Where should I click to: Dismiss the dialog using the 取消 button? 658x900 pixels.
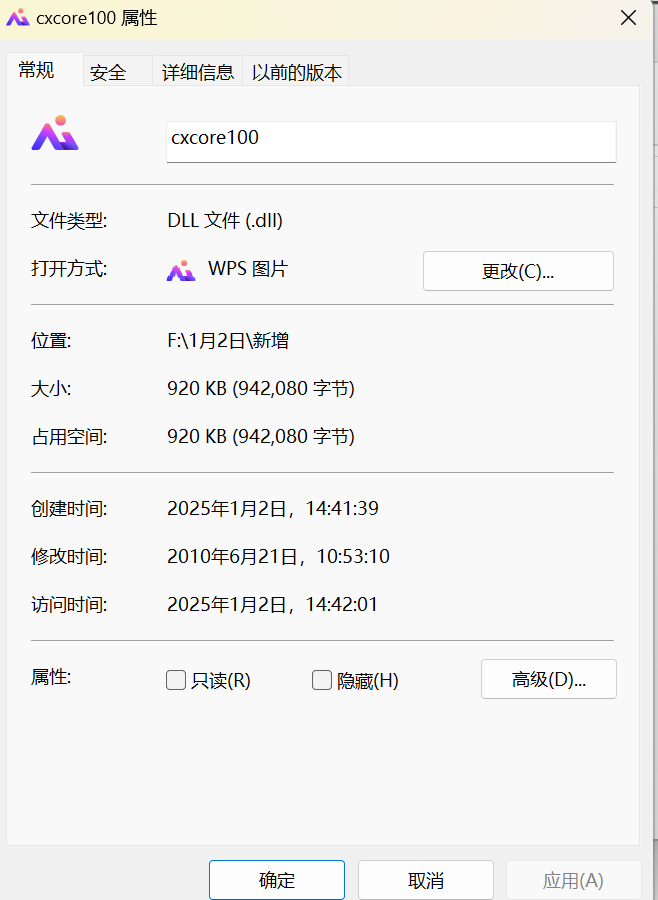pos(426,879)
